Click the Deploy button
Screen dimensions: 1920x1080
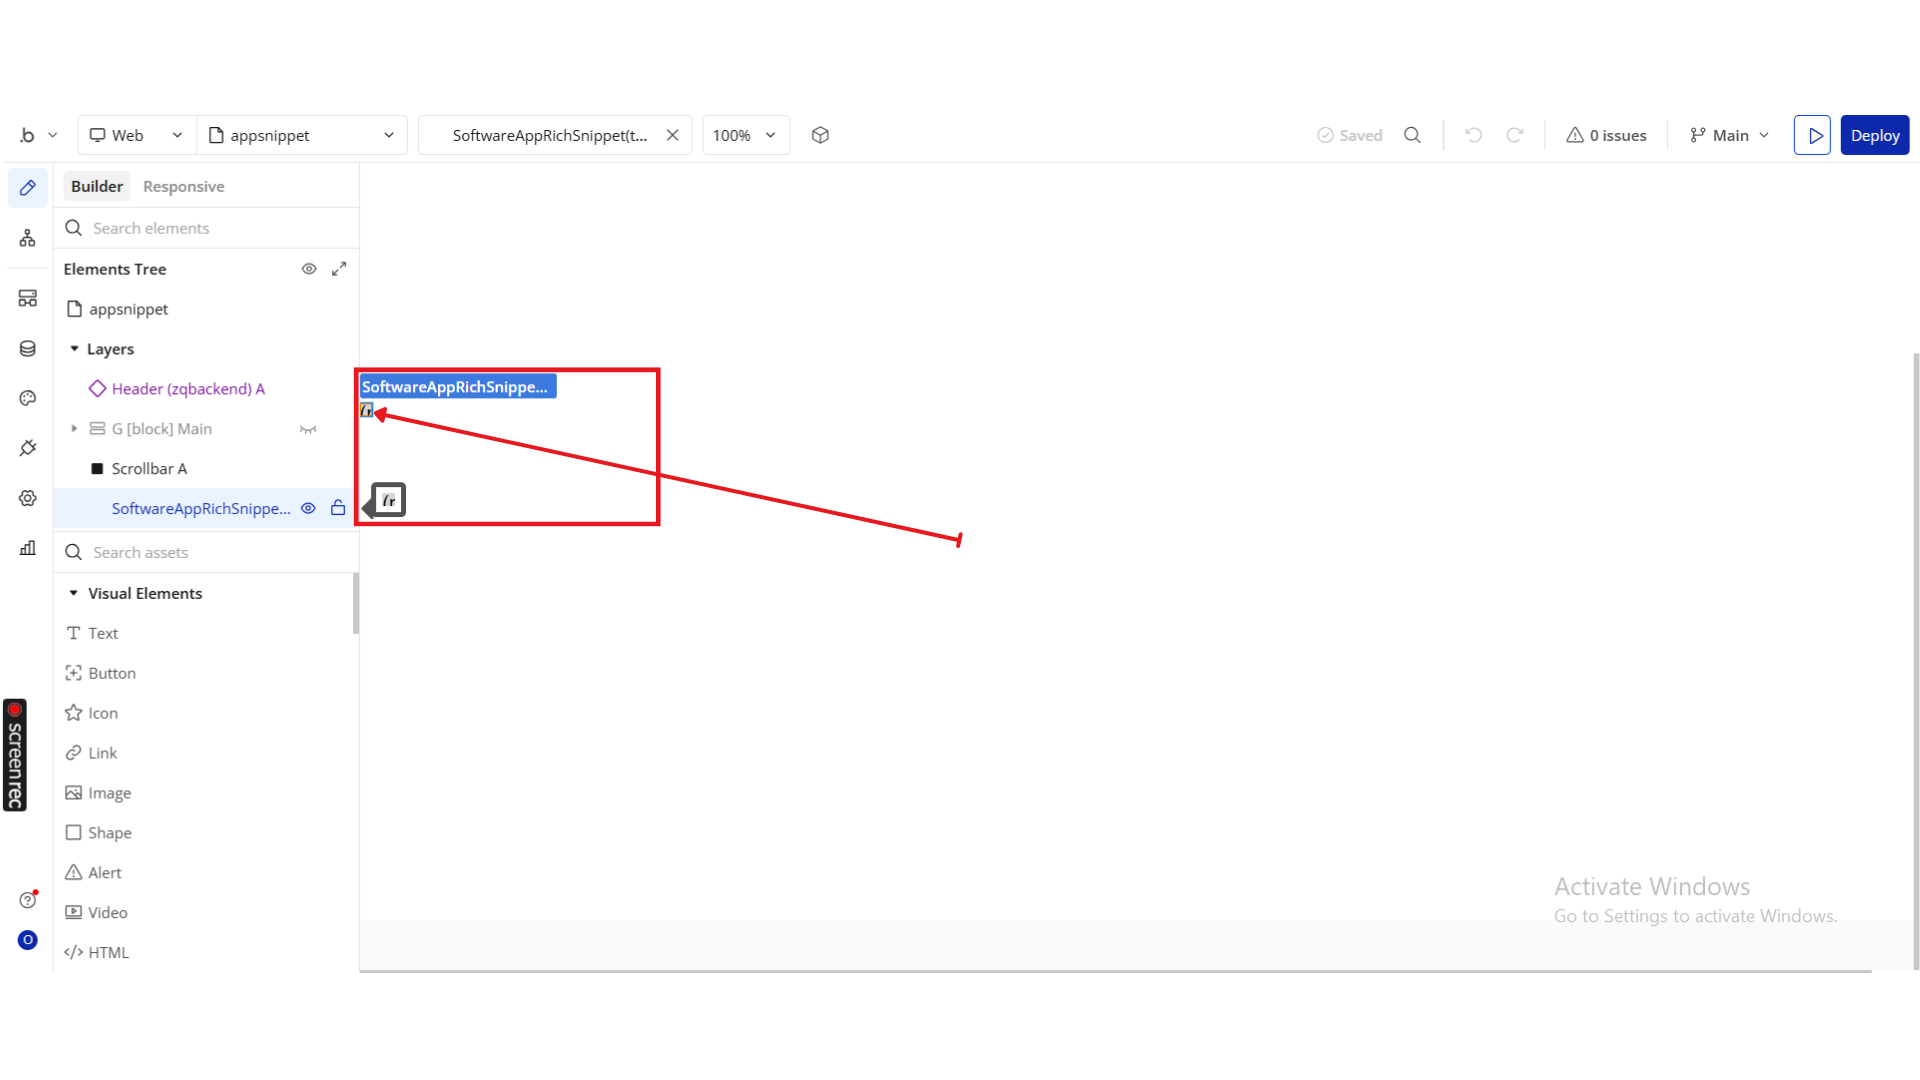[1874, 135]
